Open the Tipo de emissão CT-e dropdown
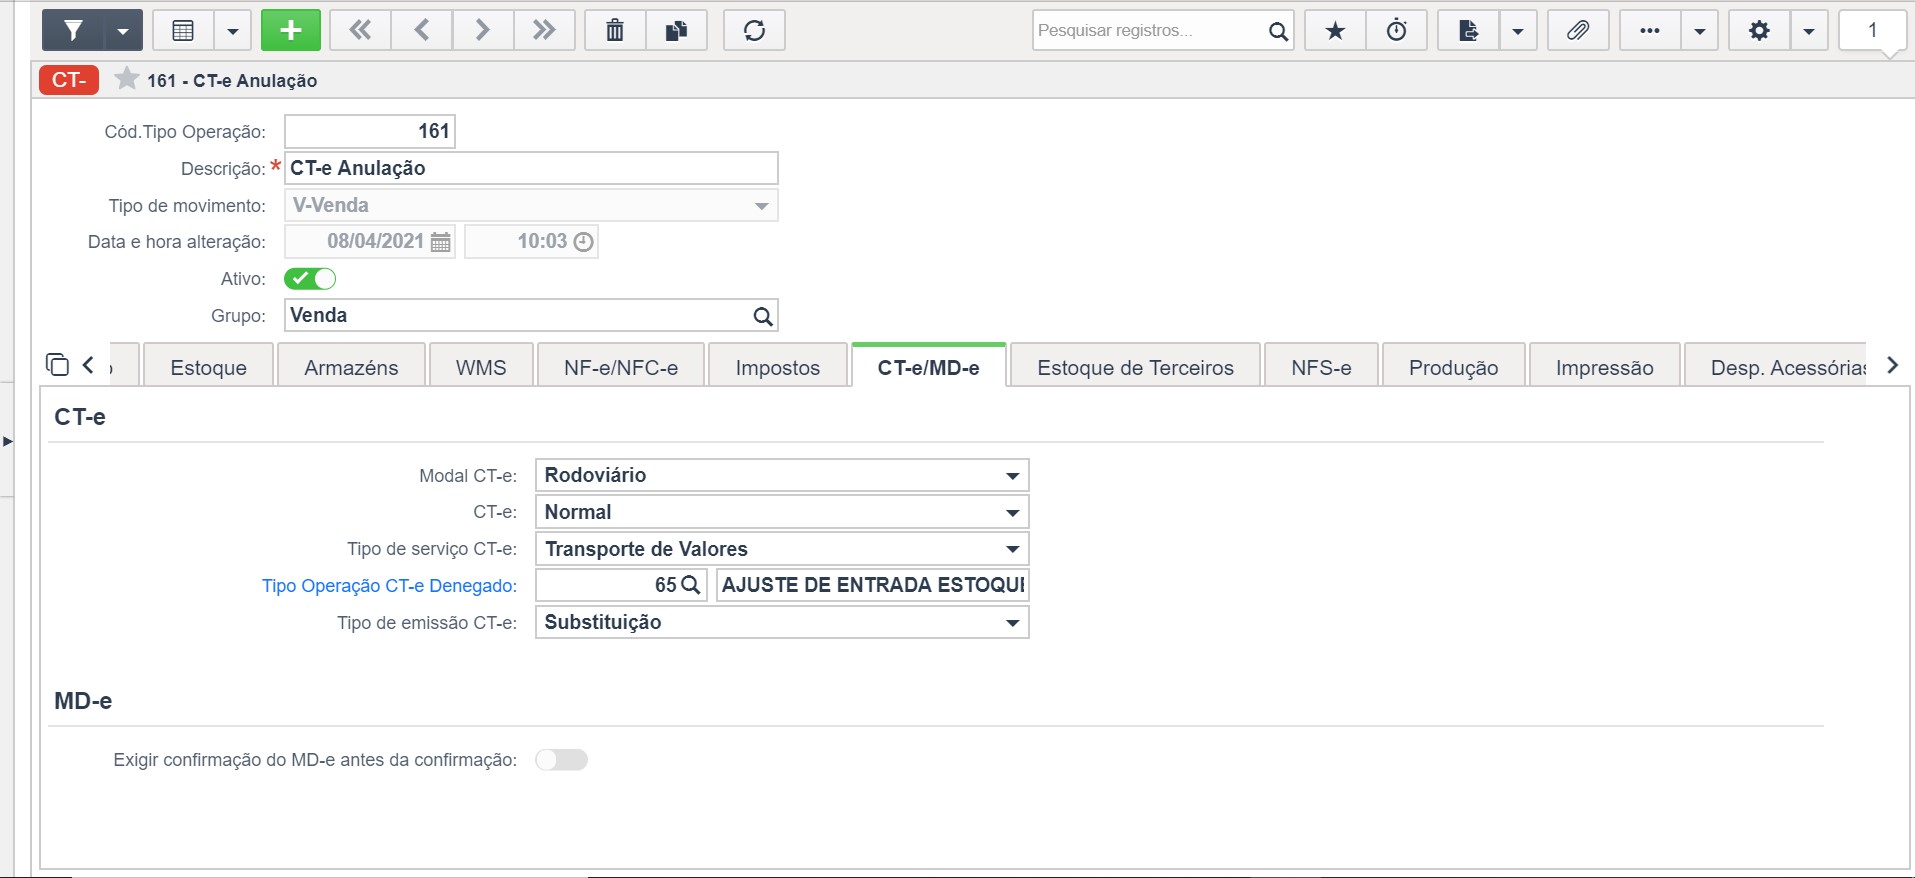This screenshot has height=878, width=1915. tap(782, 622)
